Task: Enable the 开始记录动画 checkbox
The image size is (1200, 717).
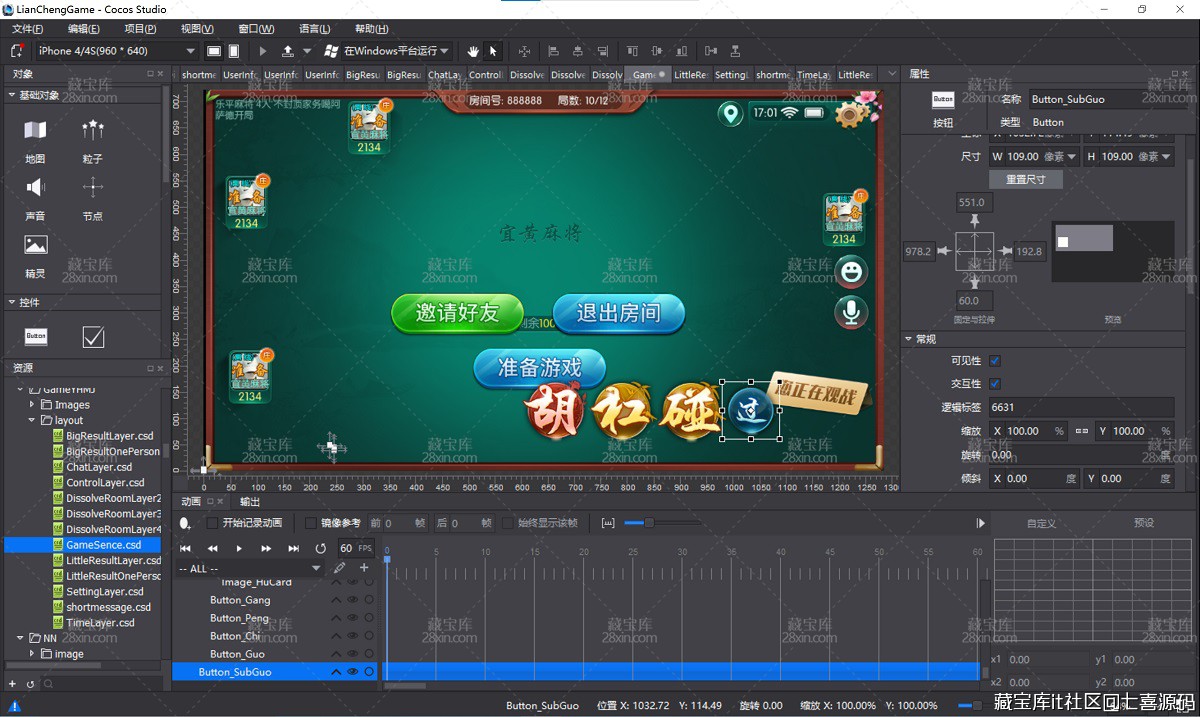Action: click(212, 523)
